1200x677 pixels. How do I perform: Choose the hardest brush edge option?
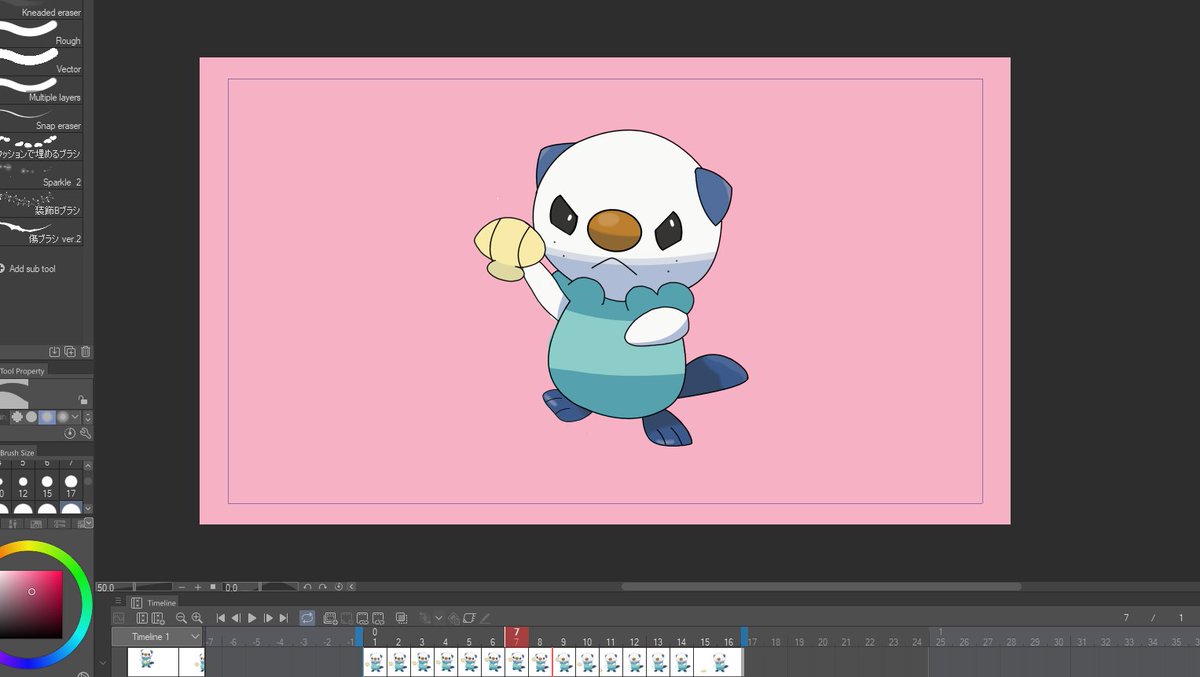16,417
